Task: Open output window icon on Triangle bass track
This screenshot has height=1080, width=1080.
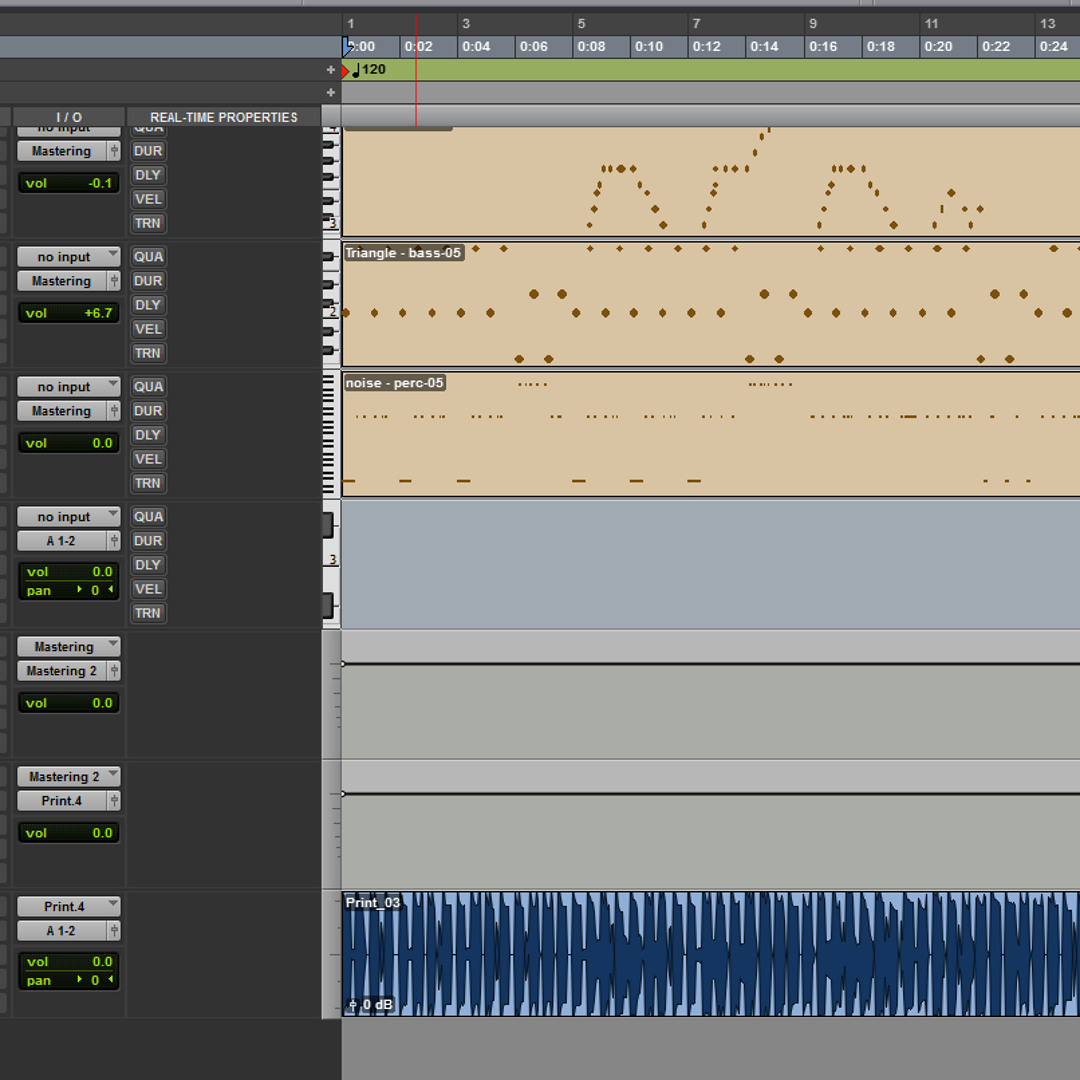Action: coord(114,281)
